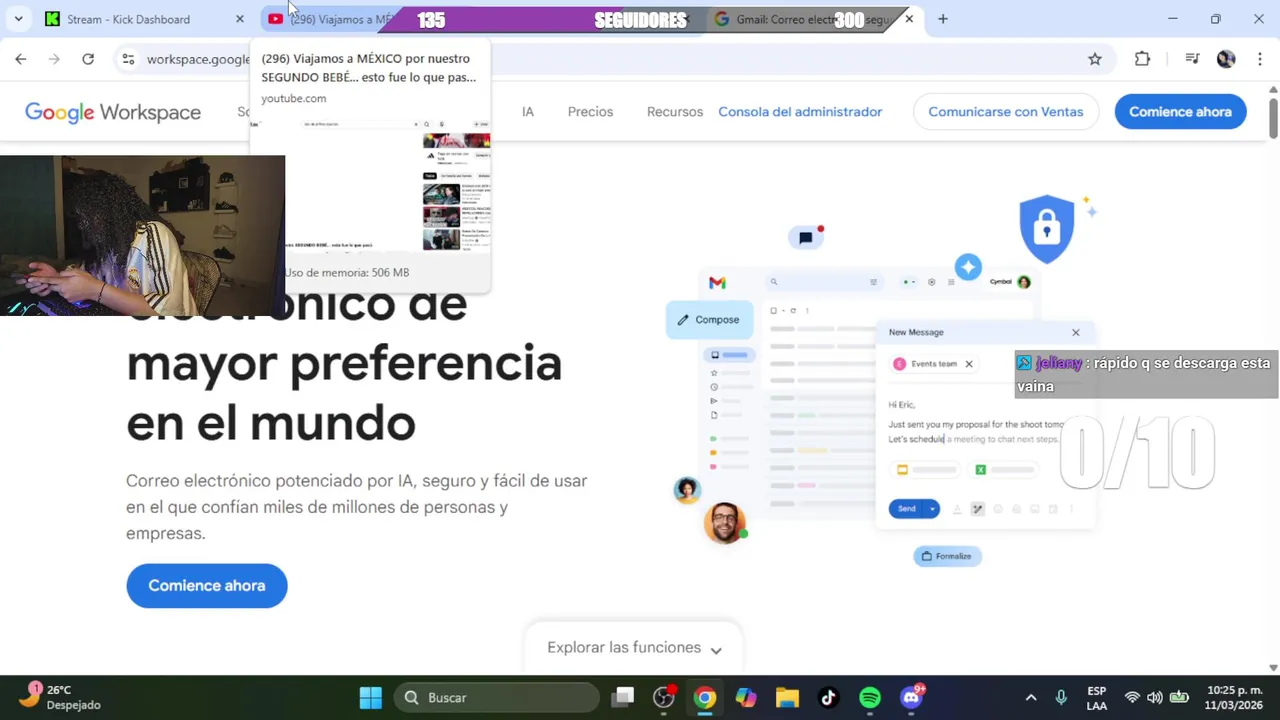
Task: Open Chrome extensions puzzle icon
Action: (1142, 59)
